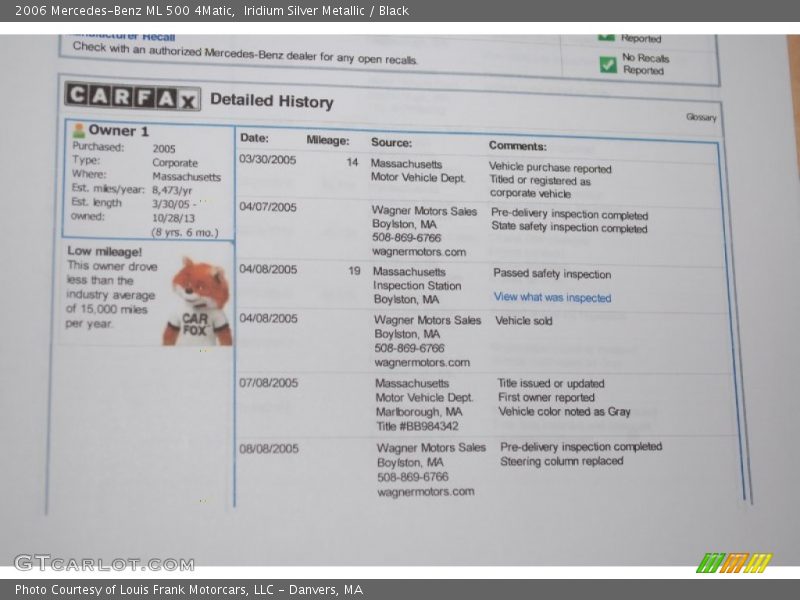Click the Source column header

coord(391,143)
